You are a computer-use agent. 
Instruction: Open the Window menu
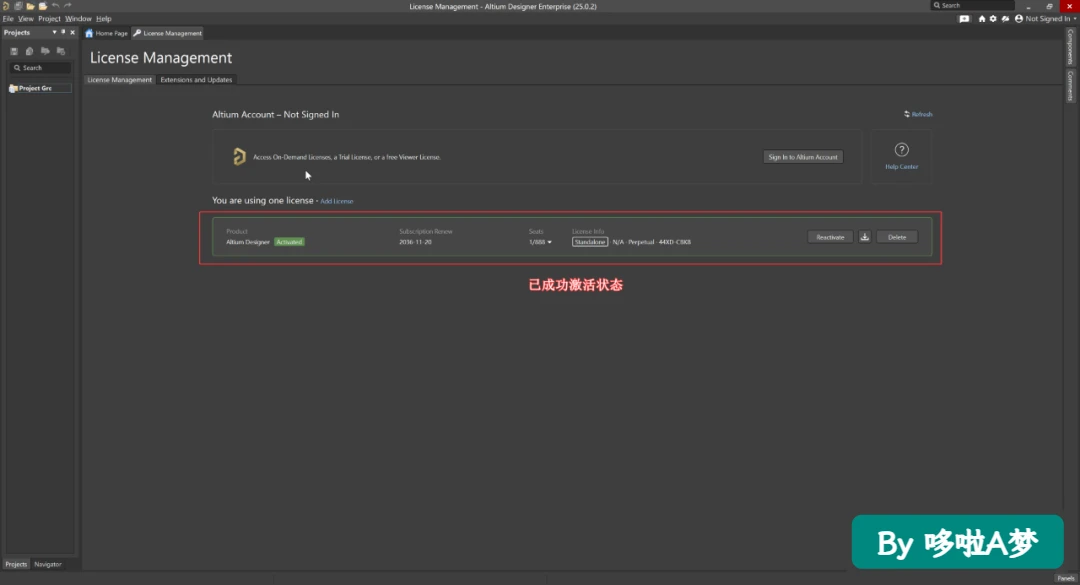(78, 19)
